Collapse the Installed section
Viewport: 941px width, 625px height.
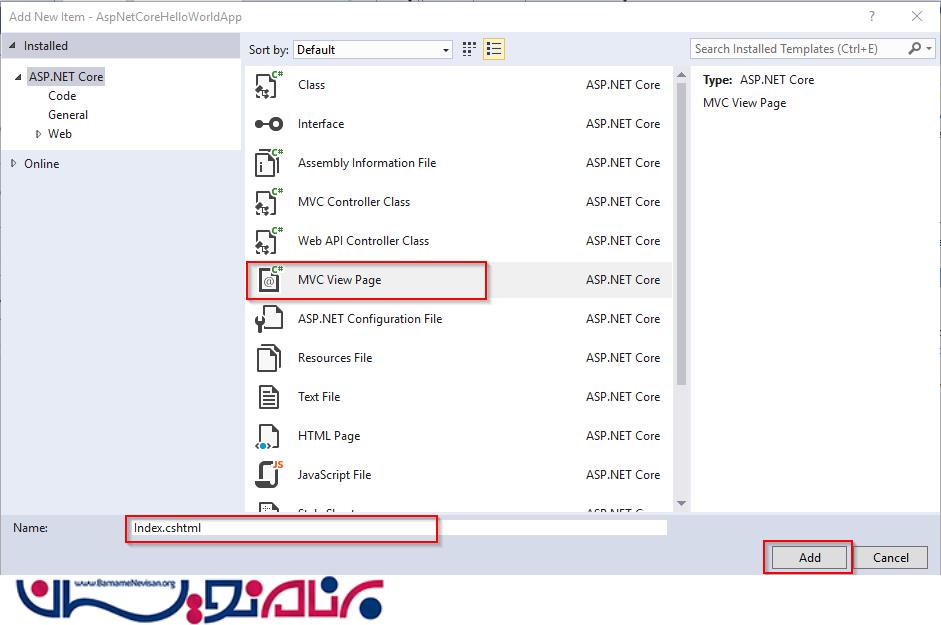13,46
